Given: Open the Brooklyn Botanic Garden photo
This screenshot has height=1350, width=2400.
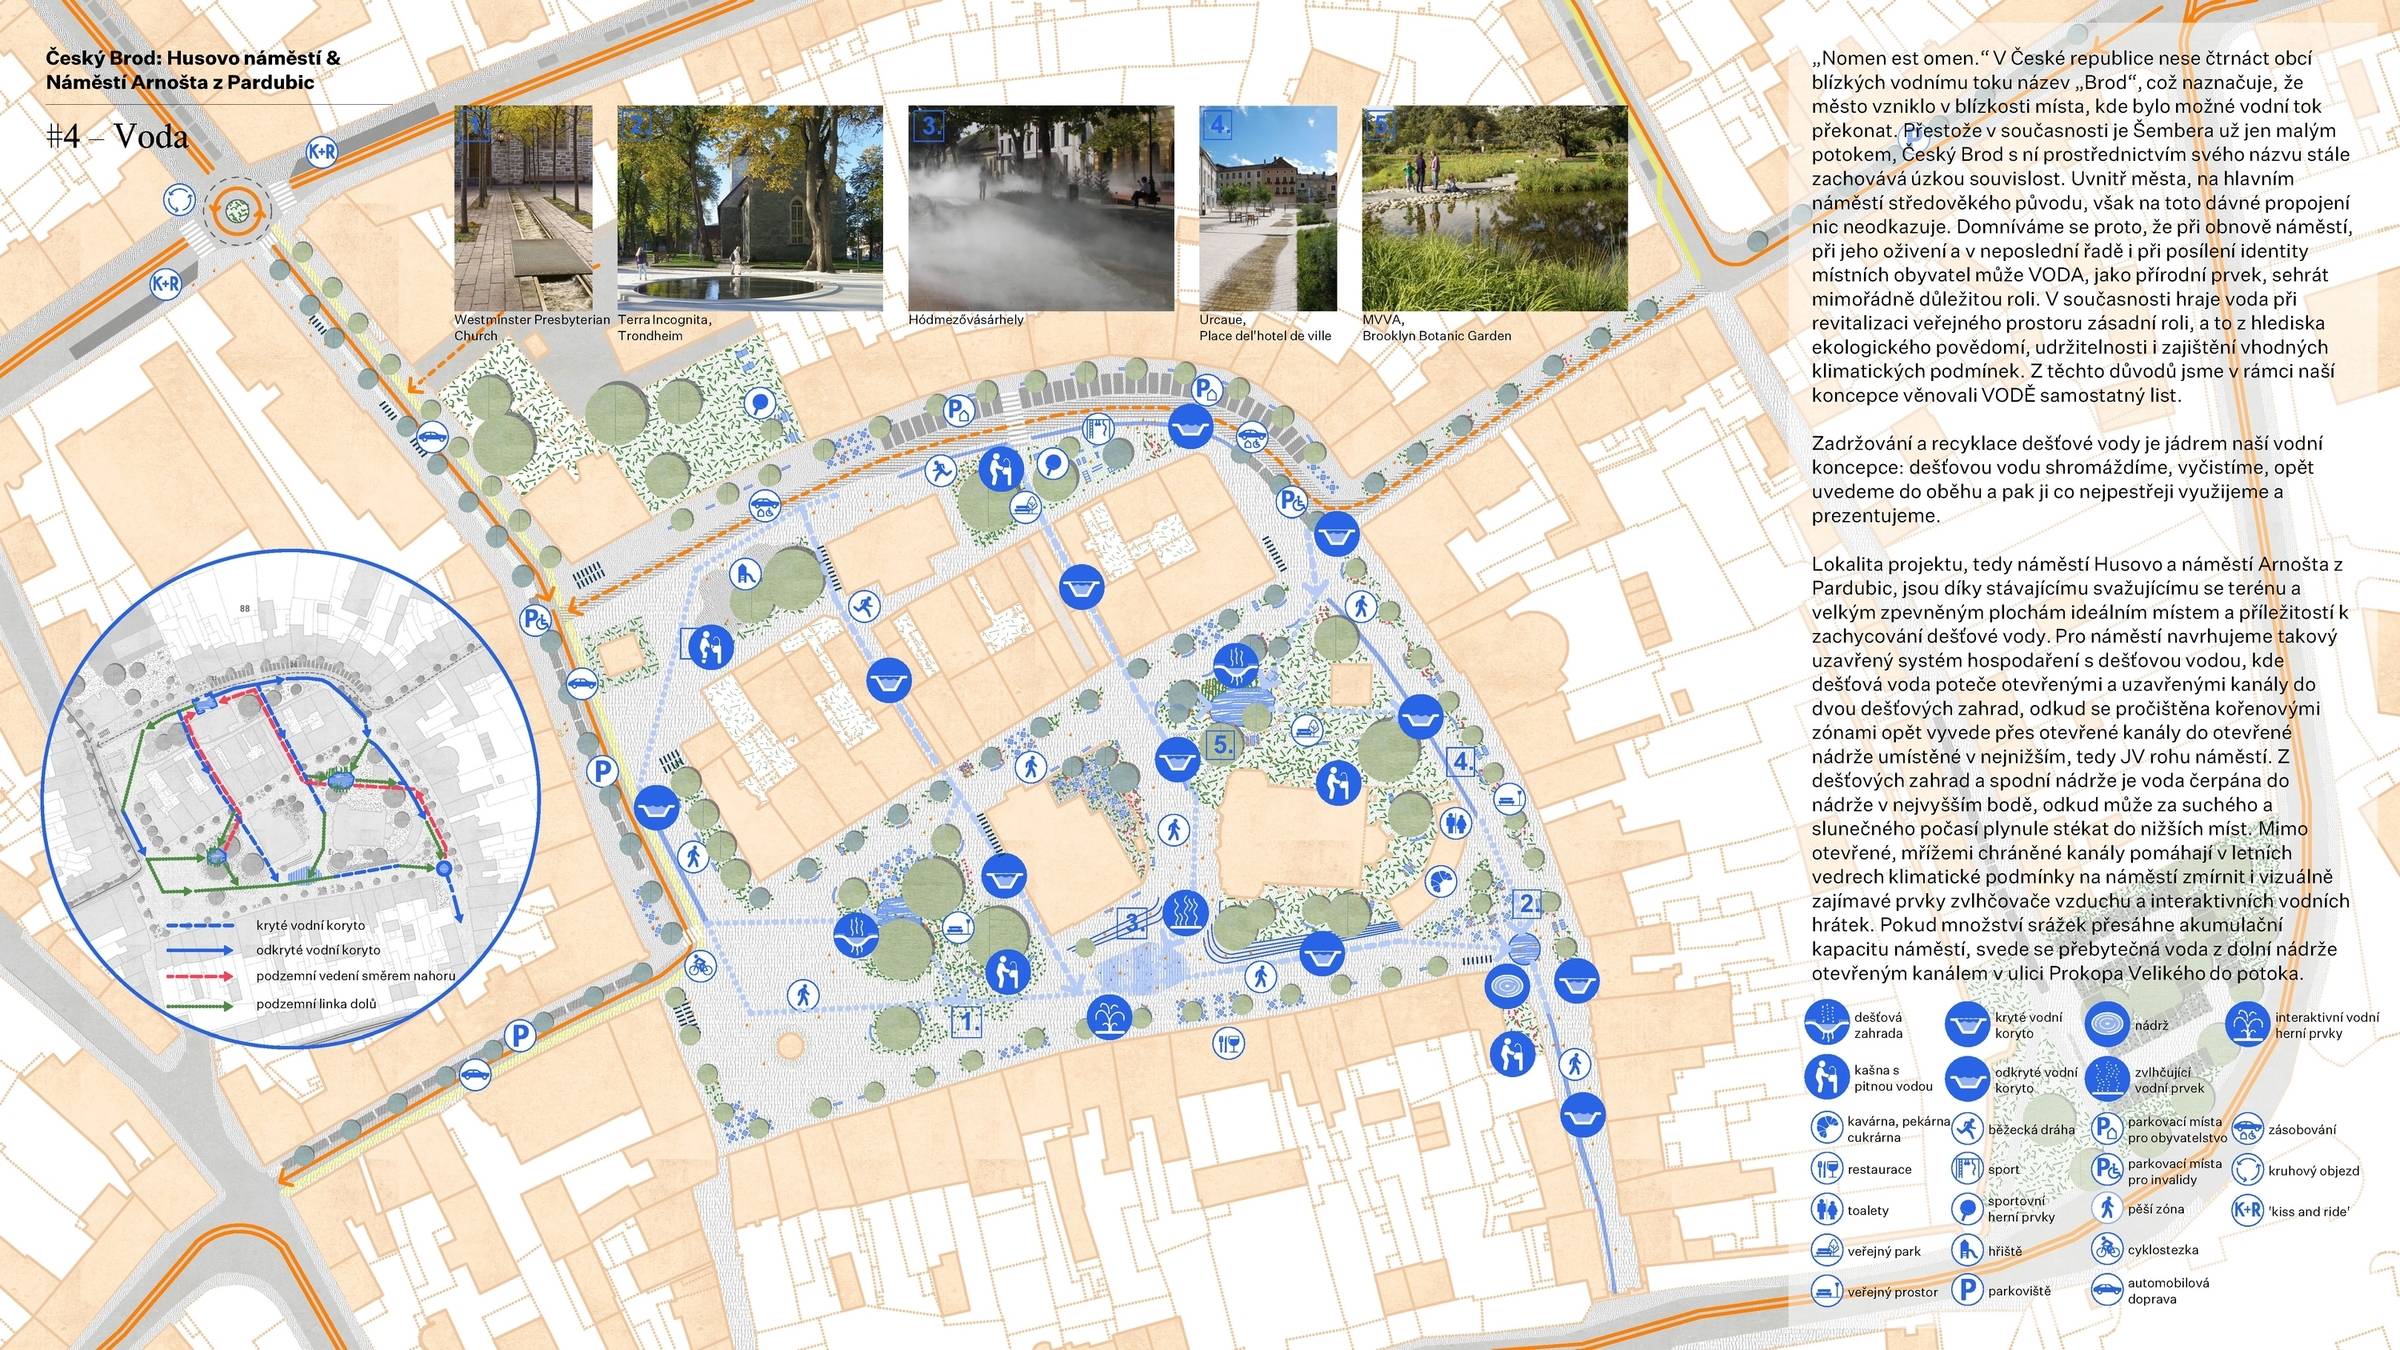Looking at the screenshot, I should tap(1494, 208).
